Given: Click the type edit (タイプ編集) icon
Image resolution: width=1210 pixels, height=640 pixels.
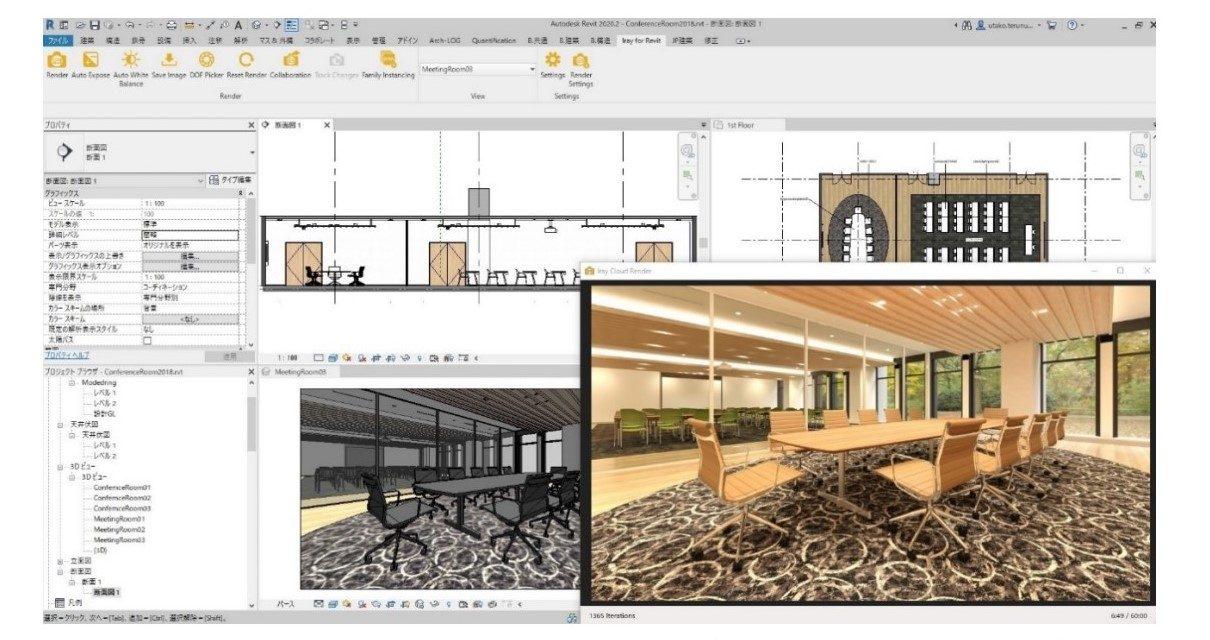Looking at the screenshot, I should click(x=213, y=180).
